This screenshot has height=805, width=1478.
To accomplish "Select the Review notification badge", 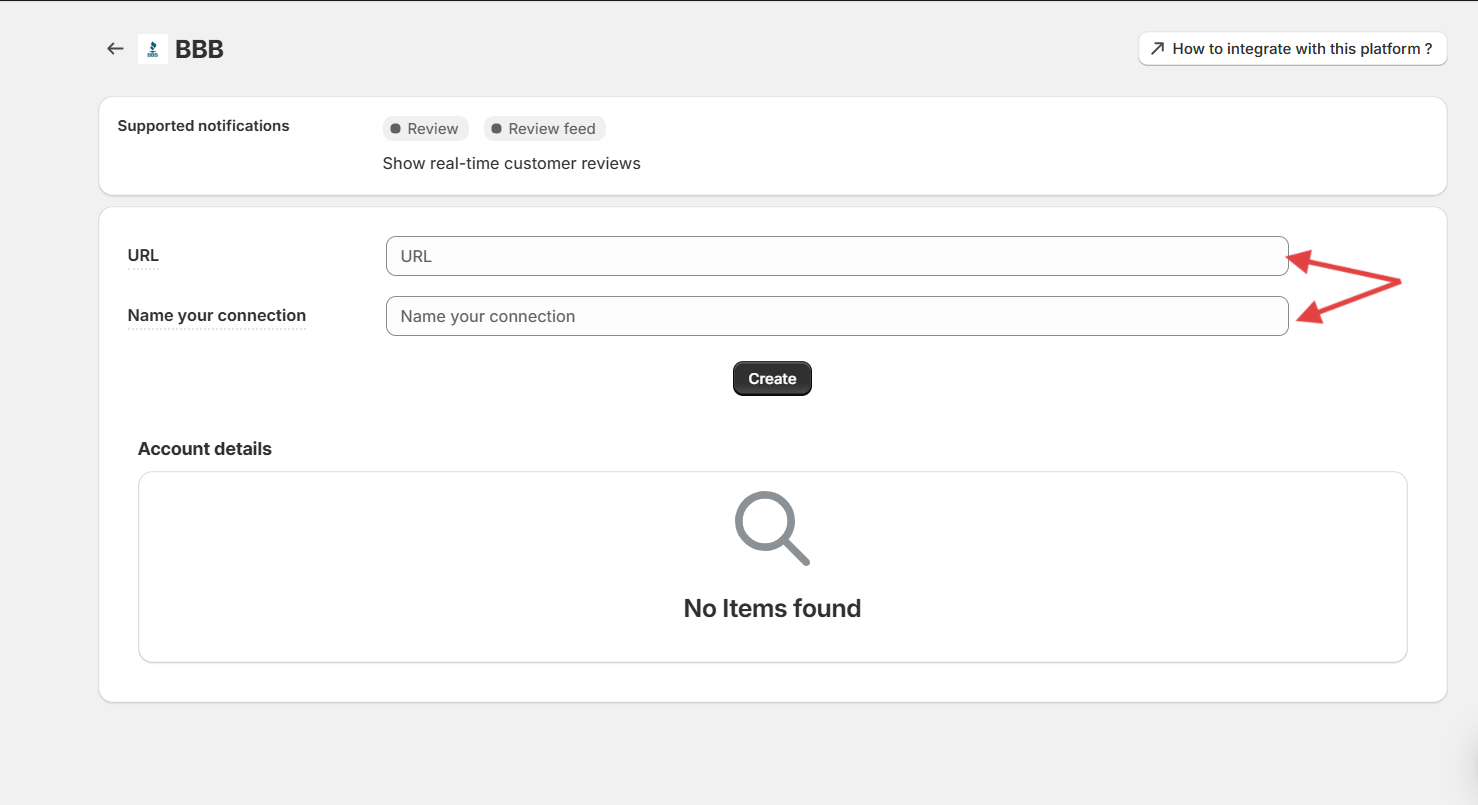I will (x=425, y=129).
